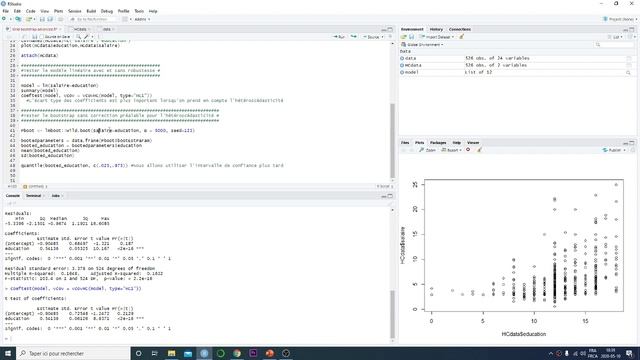
Task: Open the Export dropdown in Plots pane
Action: [x=452, y=150]
